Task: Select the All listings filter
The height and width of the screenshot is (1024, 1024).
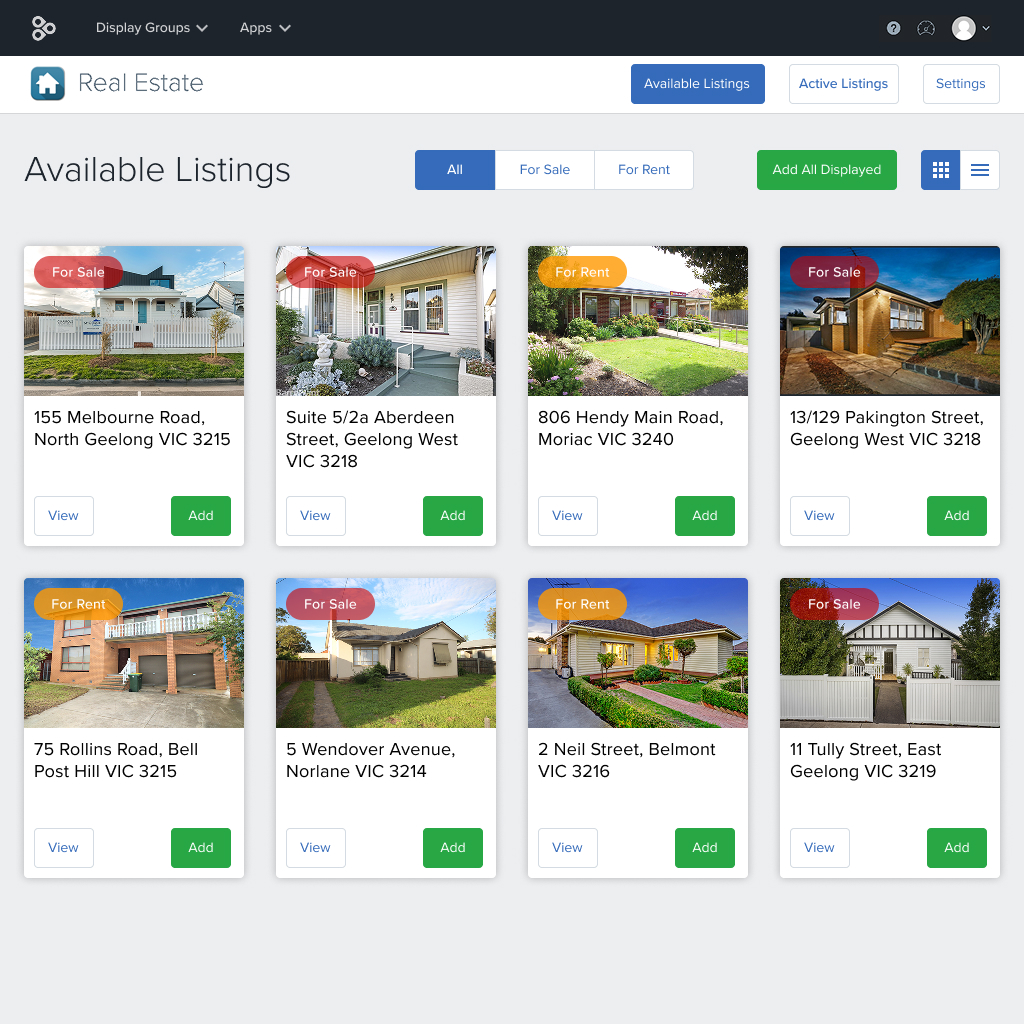Action: coord(455,170)
